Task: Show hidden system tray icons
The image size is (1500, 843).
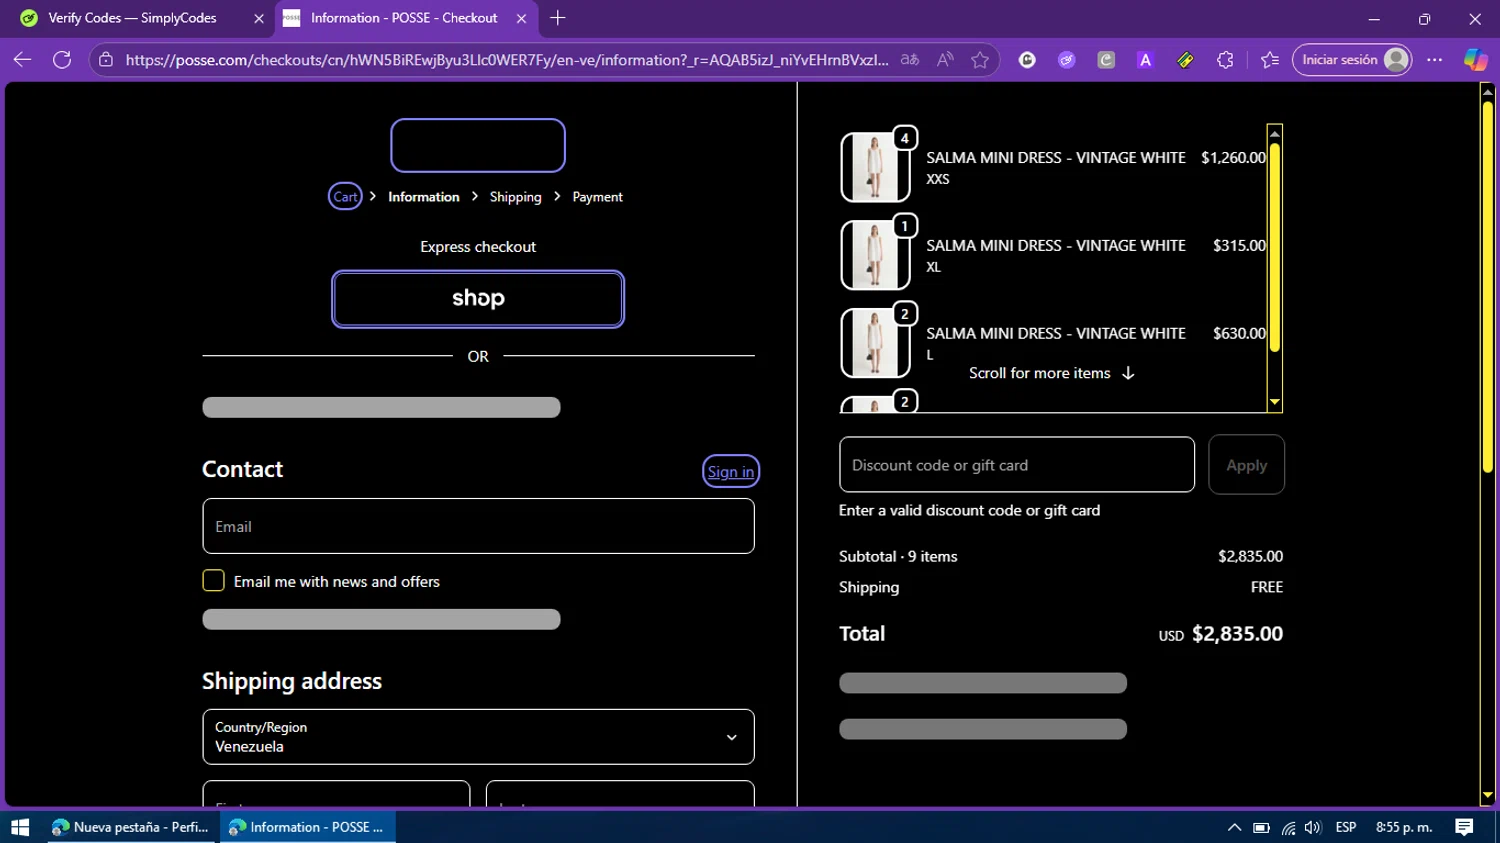Action: click(x=1234, y=827)
